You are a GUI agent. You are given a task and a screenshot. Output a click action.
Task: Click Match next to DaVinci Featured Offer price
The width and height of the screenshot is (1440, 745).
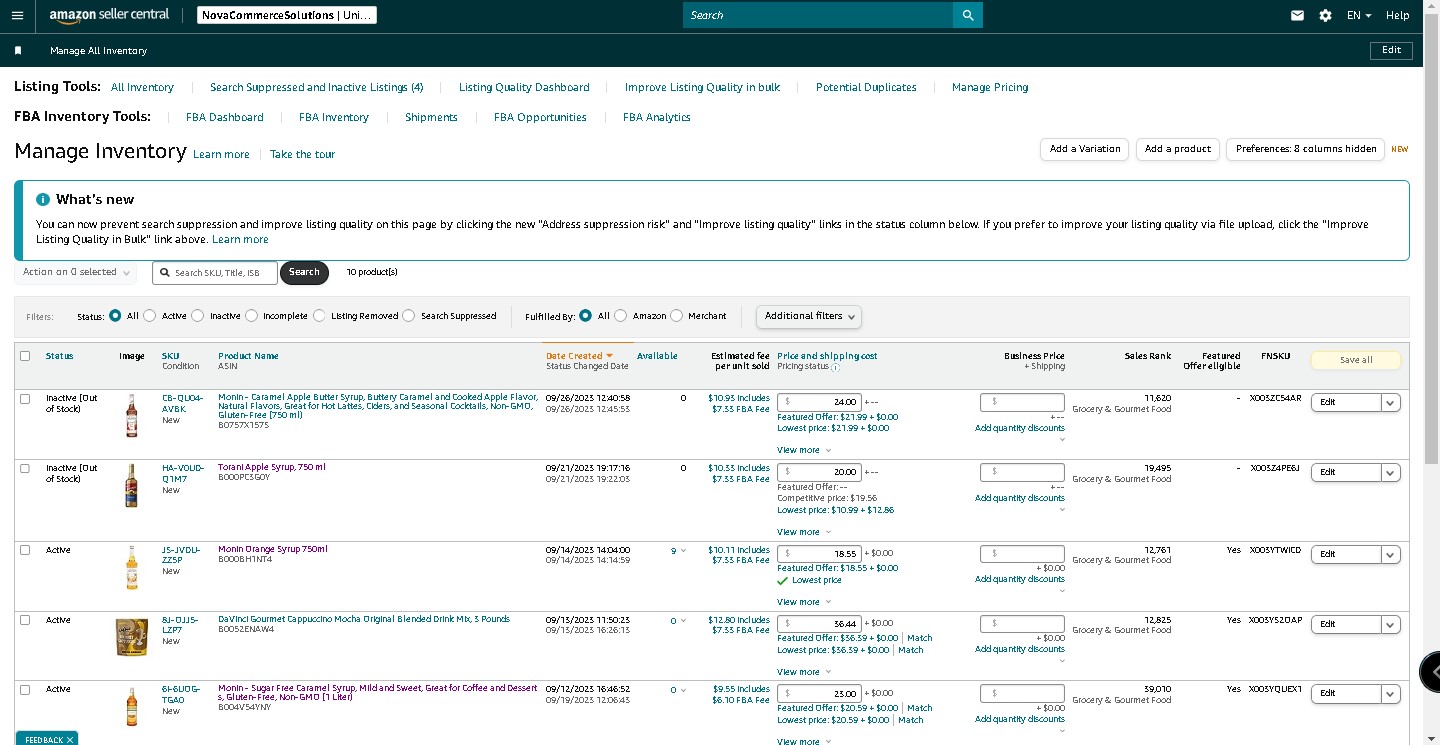pos(920,638)
